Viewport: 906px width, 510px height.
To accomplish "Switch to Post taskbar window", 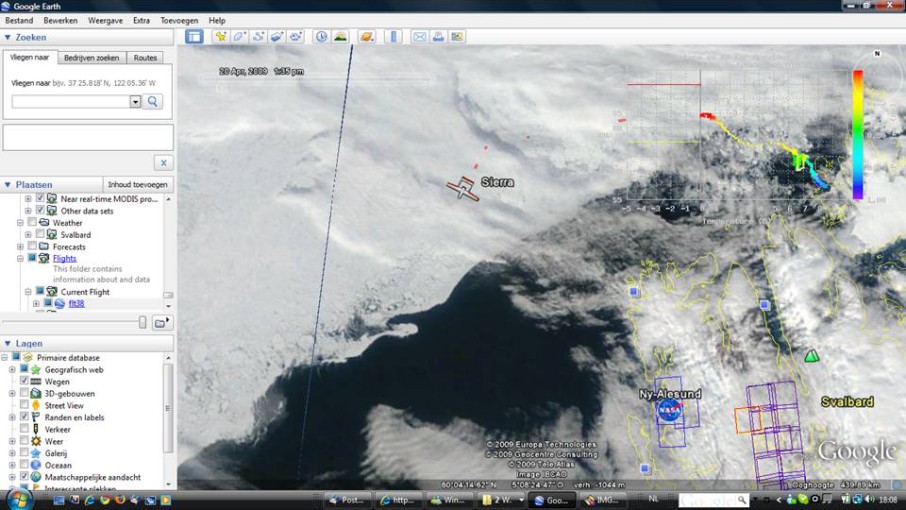I will [x=348, y=500].
